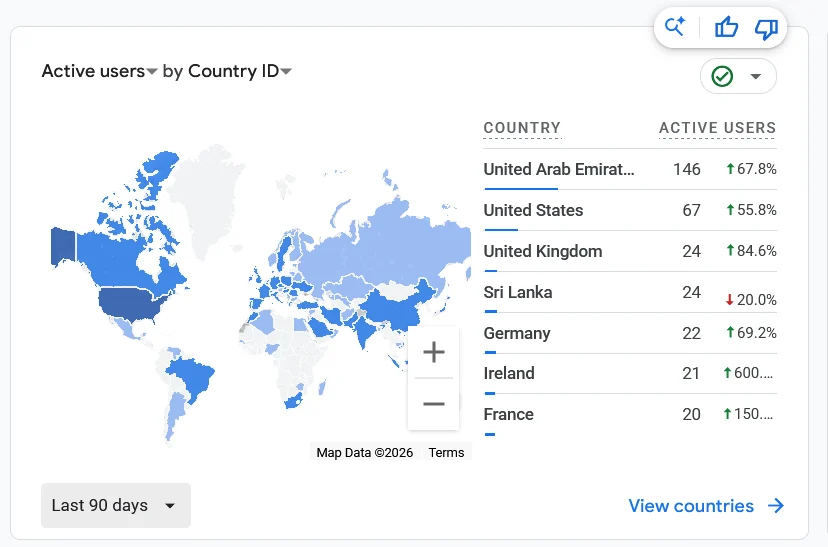Click the arrow next to View countries
The width and height of the screenshot is (828, 547).
coord(776,506)
